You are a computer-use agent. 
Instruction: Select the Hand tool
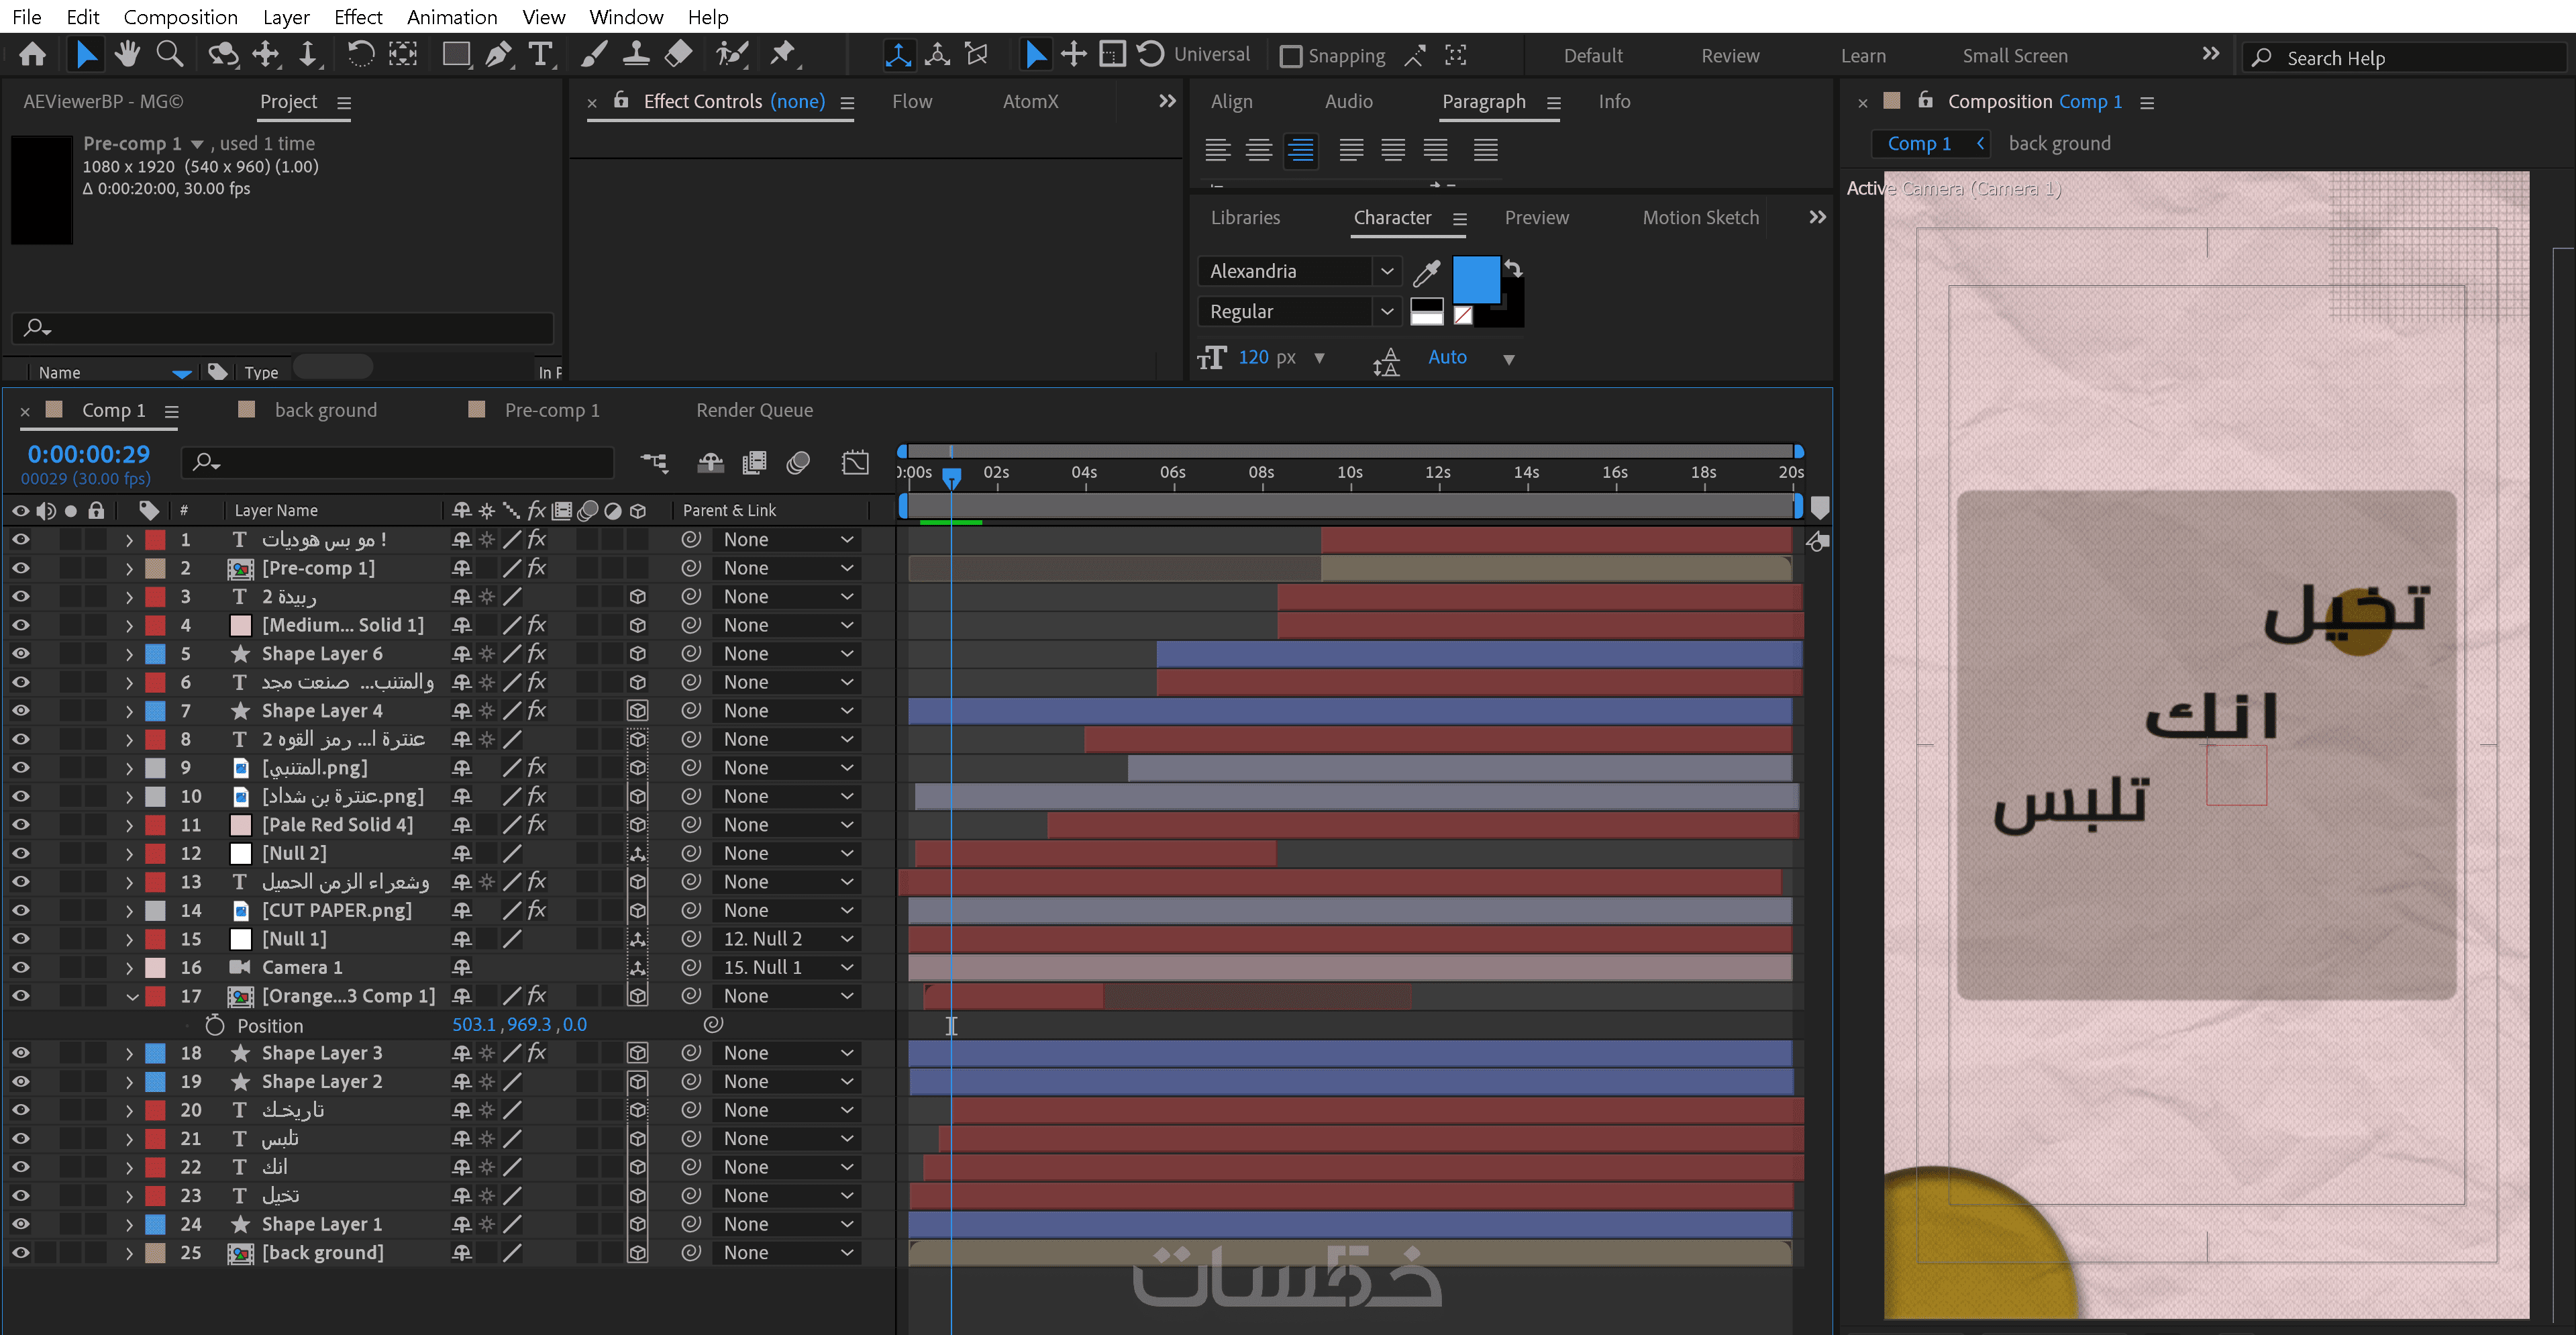pyautogui.click(x=127, y=54)
